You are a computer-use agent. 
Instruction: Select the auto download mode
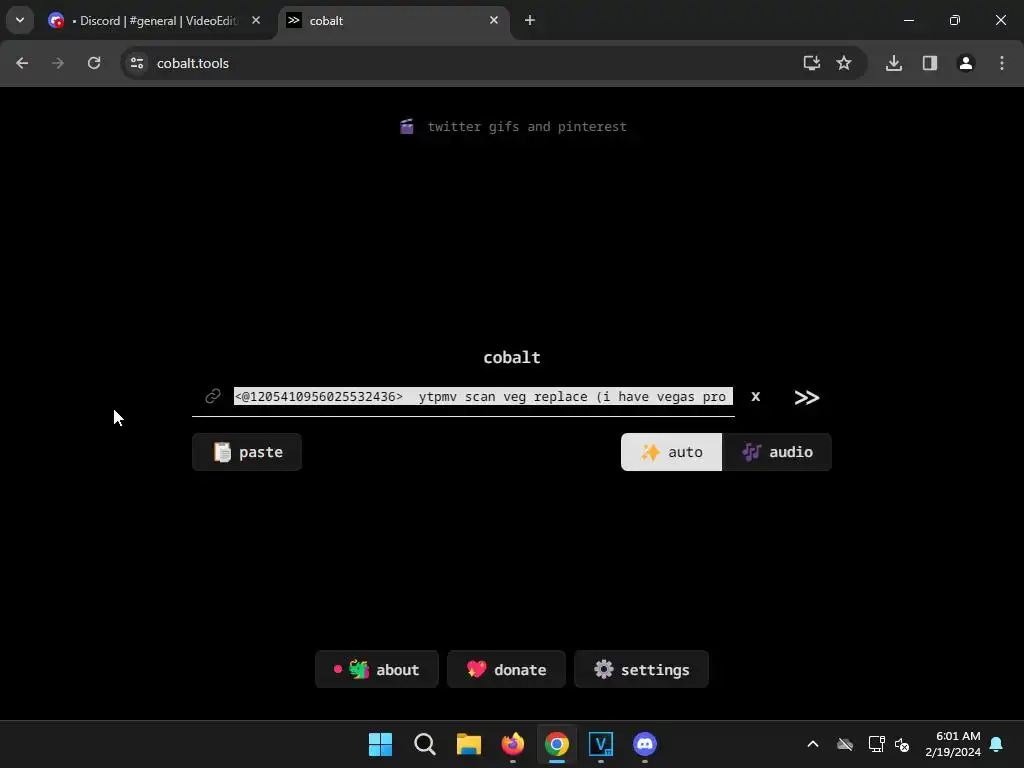tap(671, 452)
